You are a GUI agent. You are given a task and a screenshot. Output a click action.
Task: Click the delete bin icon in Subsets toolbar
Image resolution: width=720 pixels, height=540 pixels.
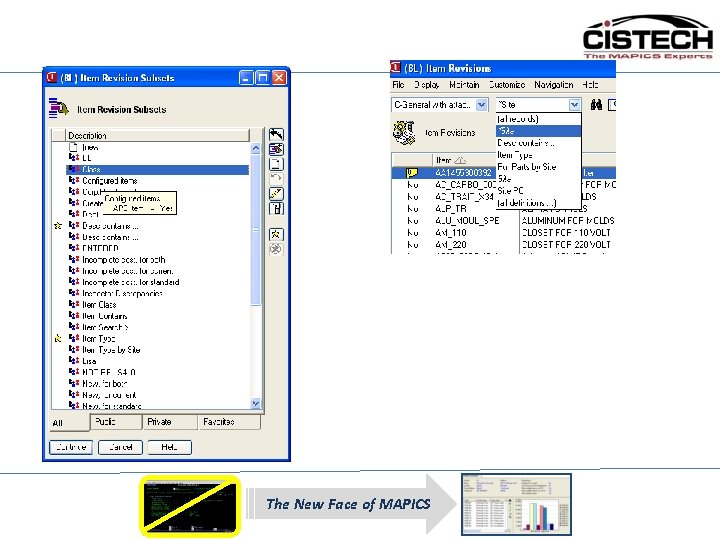coord(276,209)
